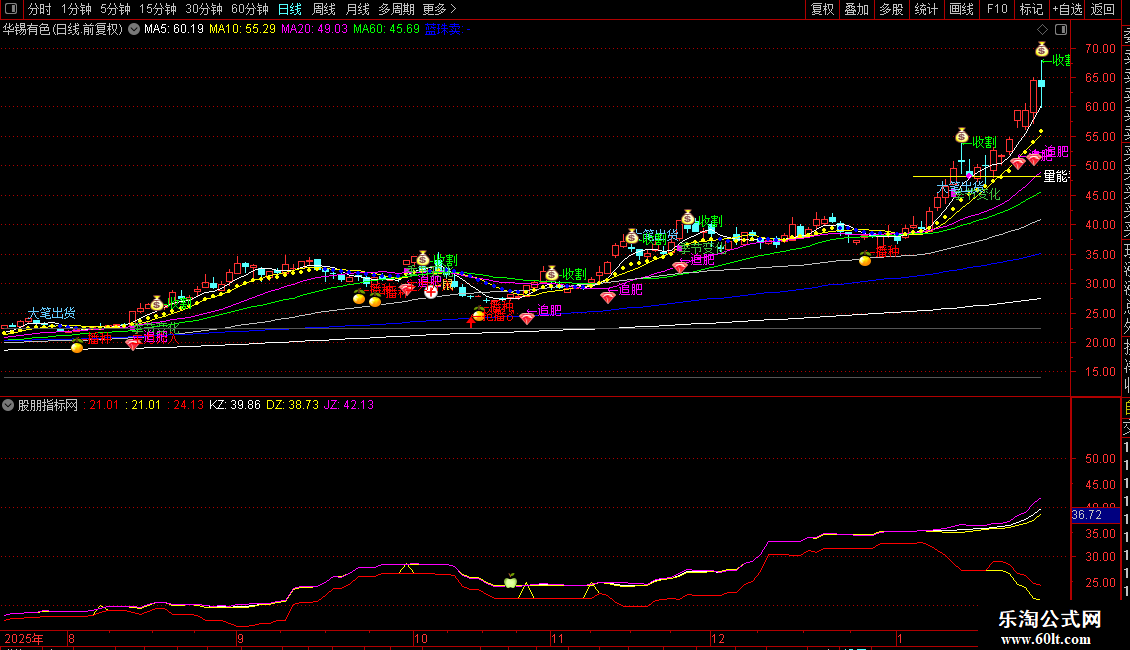Click the orange fruit icon beside 播种 near January
The image size is (1130, 650).
[865, 259]
